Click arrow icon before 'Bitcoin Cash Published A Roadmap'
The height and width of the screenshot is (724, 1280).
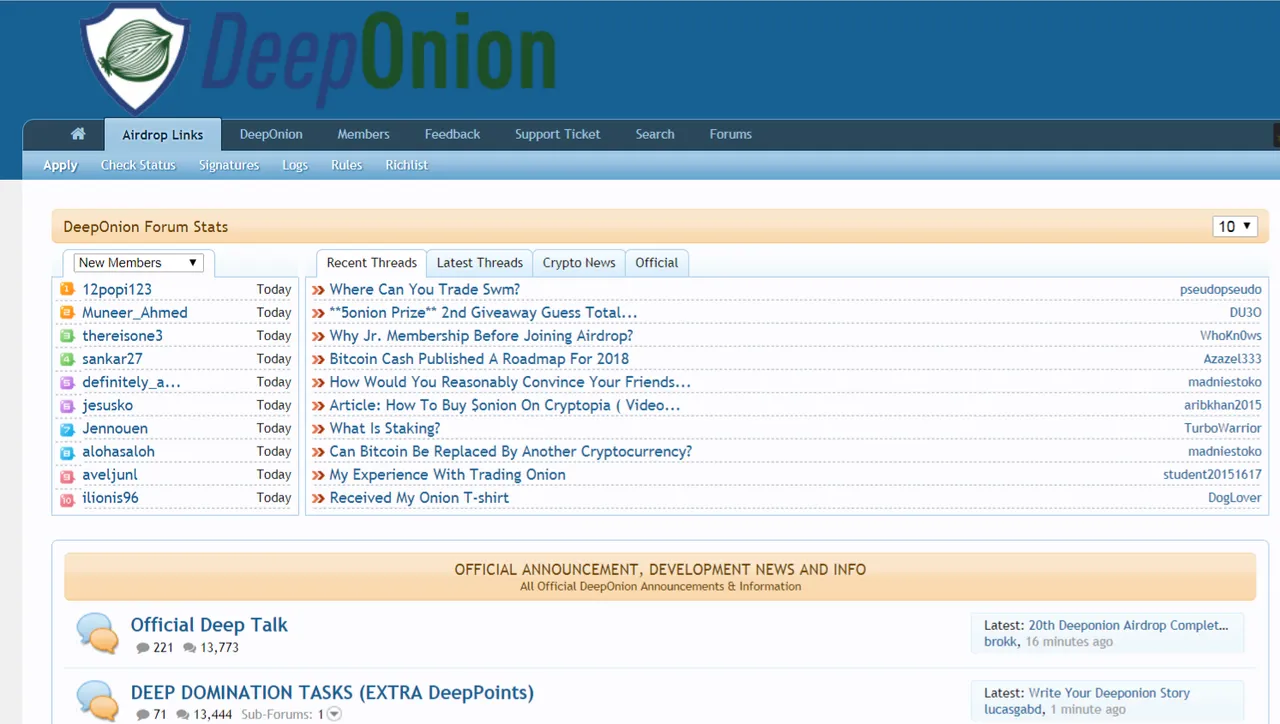pyautogui.click(x=318, y=359)
